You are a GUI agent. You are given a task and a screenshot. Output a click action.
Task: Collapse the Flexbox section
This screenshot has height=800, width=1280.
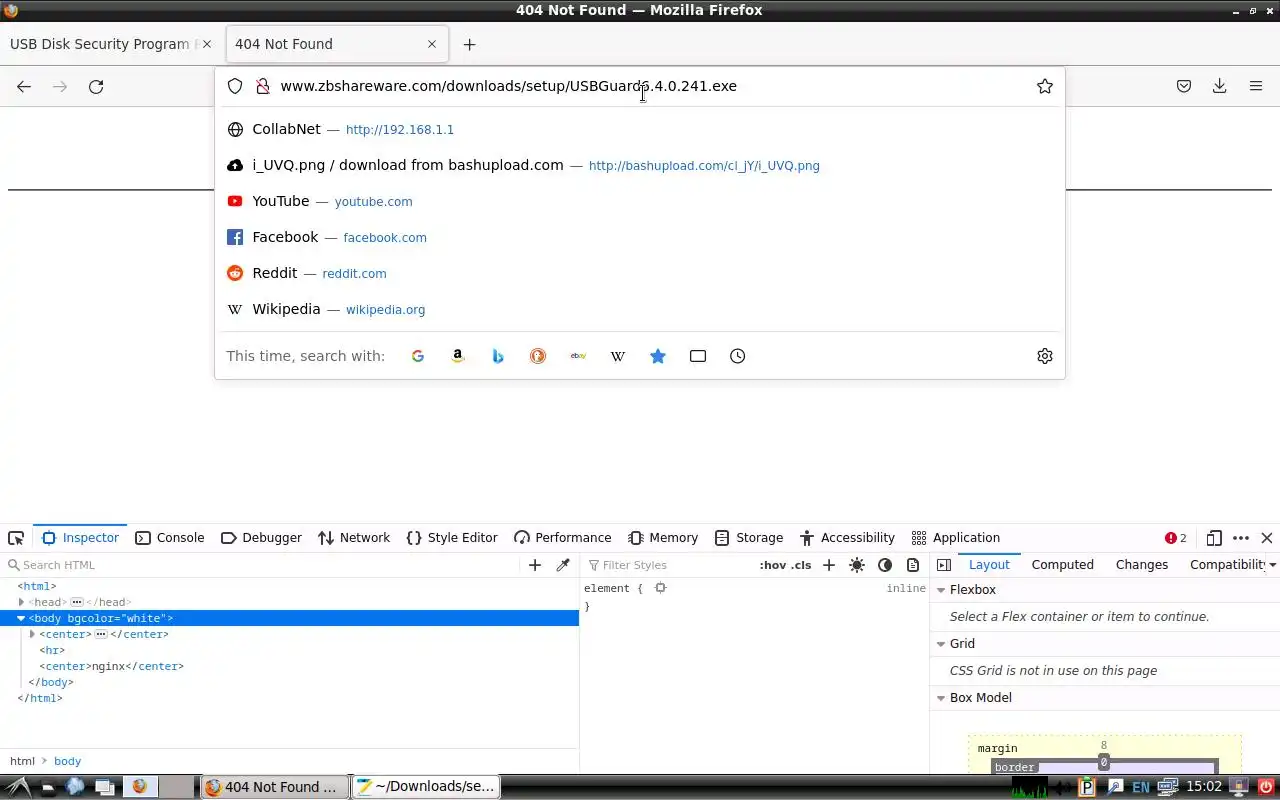point(941,590)
